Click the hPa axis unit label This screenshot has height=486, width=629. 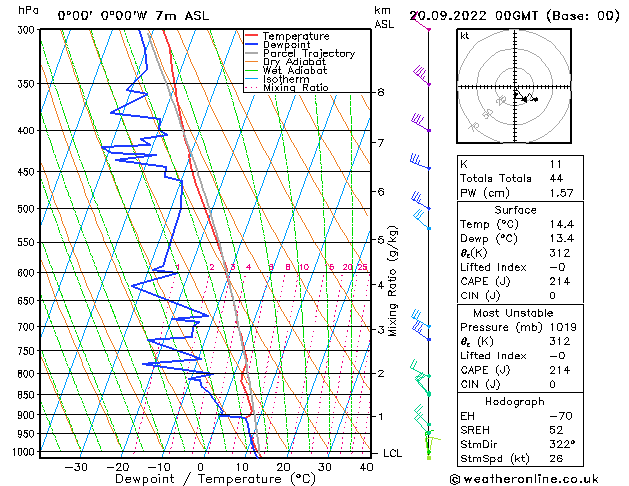28,10
